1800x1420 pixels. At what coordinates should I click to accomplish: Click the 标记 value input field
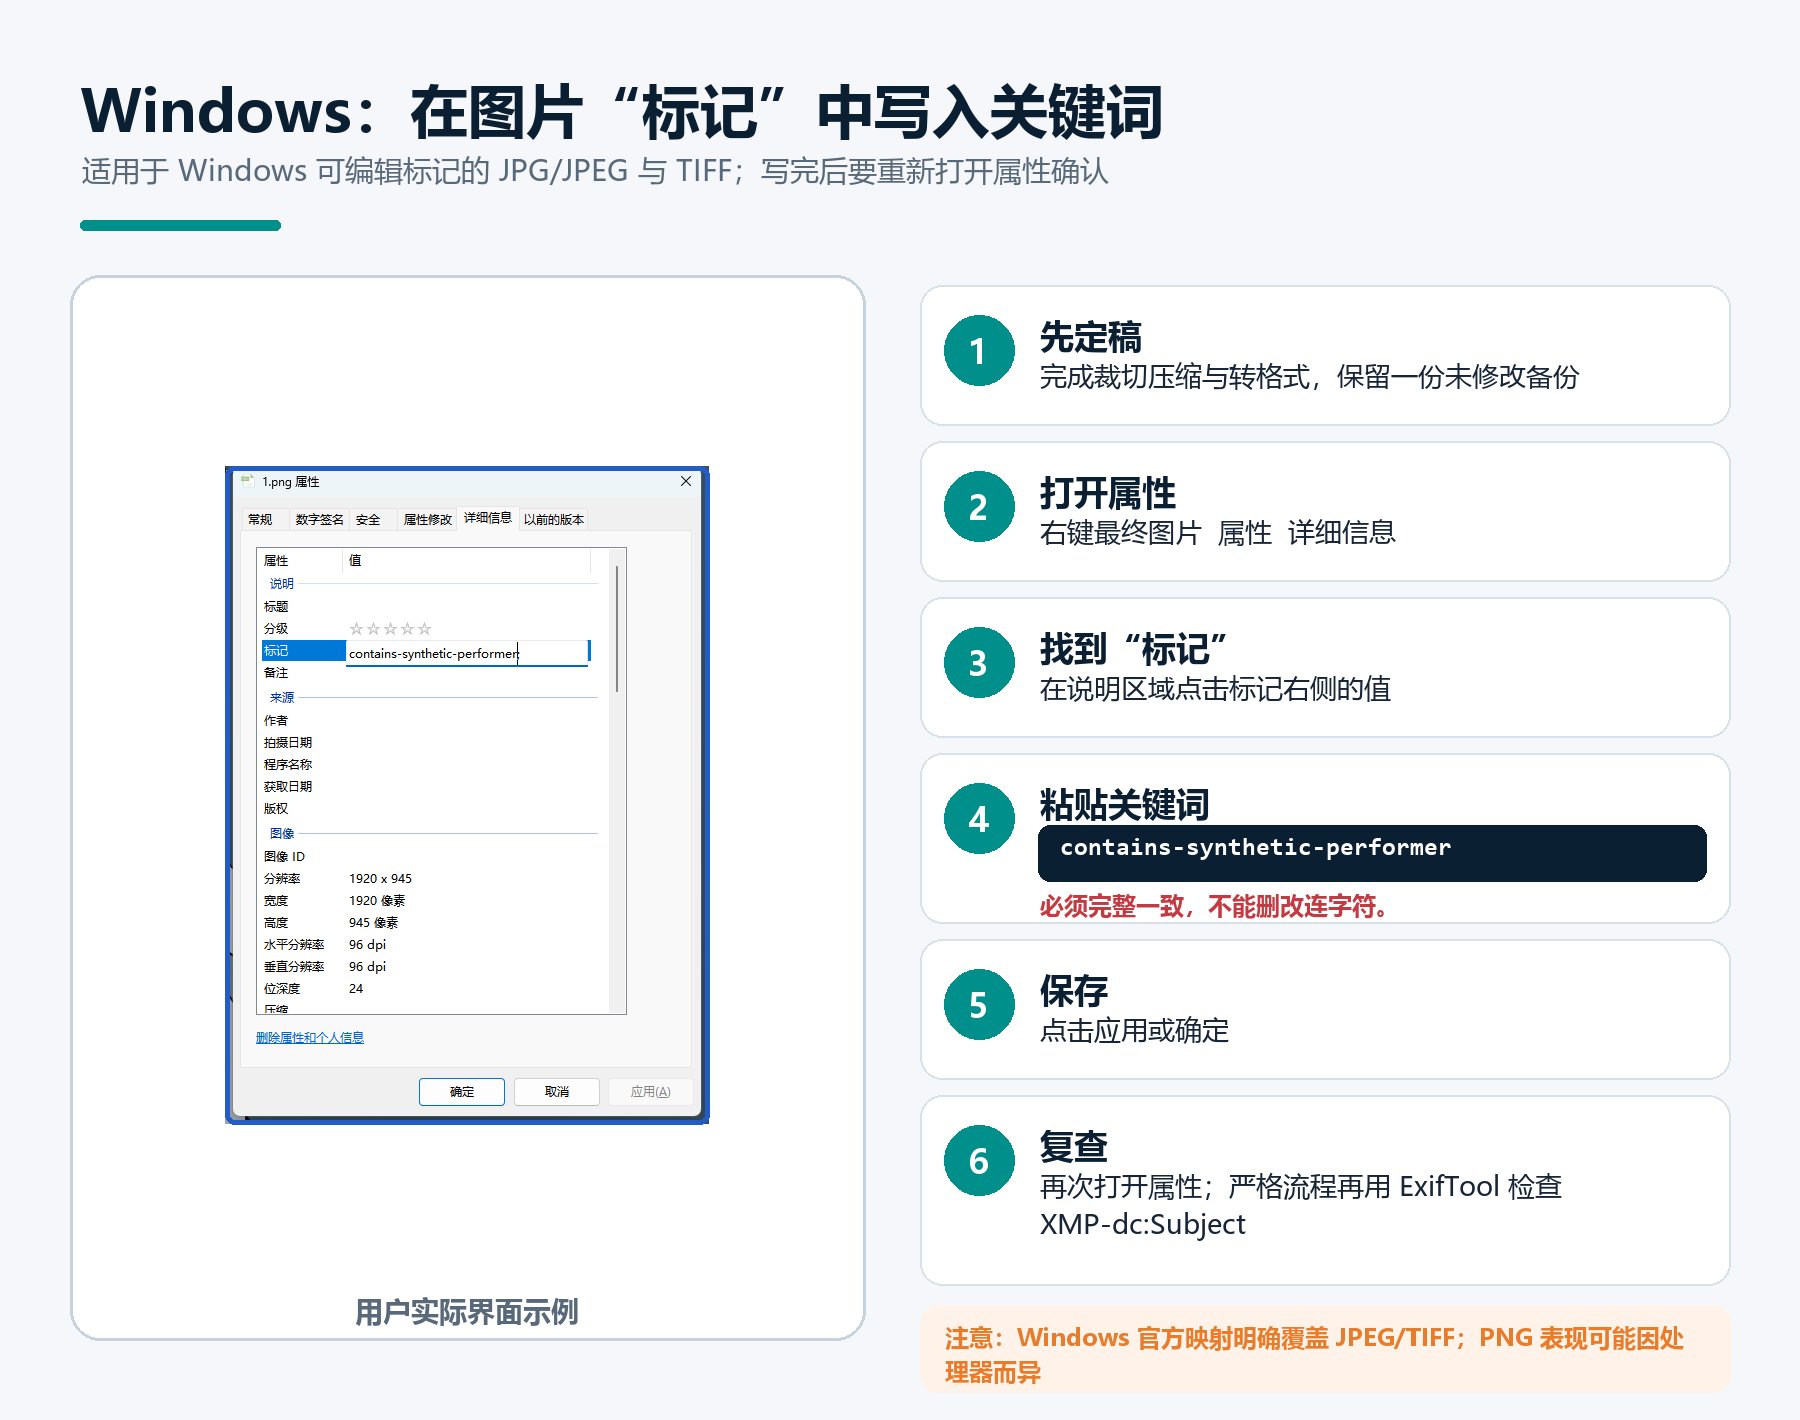(468, 653)
